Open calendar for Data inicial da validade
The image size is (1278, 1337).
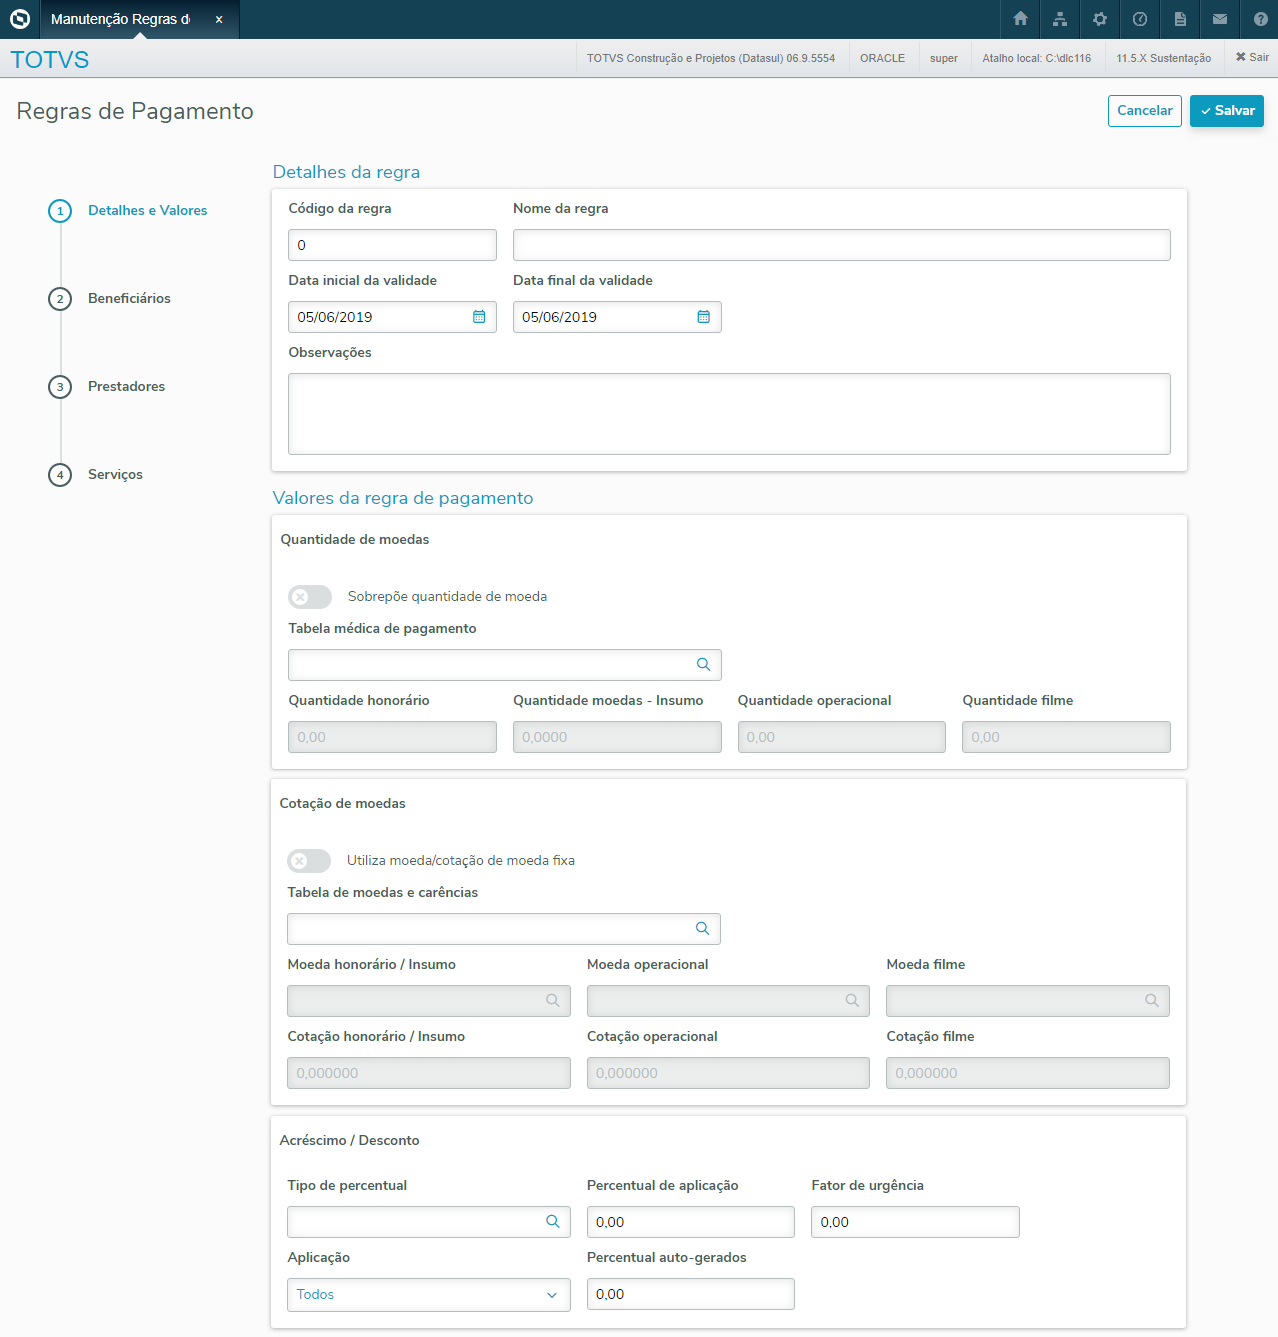coord(479,317)
